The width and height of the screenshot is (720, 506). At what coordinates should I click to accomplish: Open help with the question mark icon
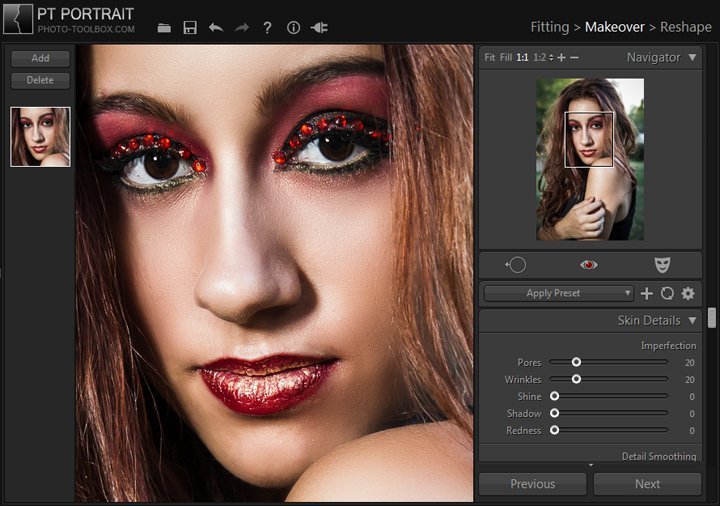[267, 28]
